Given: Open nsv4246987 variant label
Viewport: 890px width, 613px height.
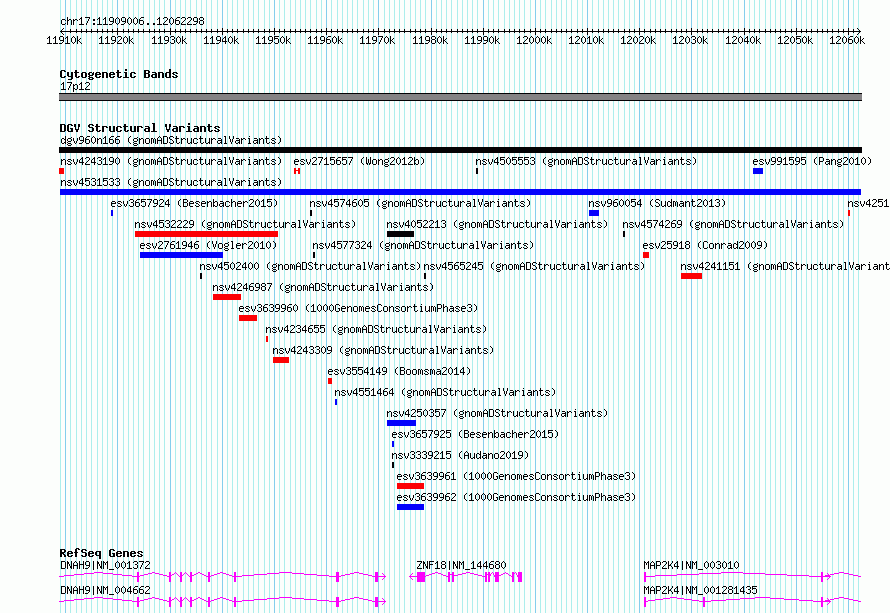Looking at the screenshot, I should tap(323, 287).
